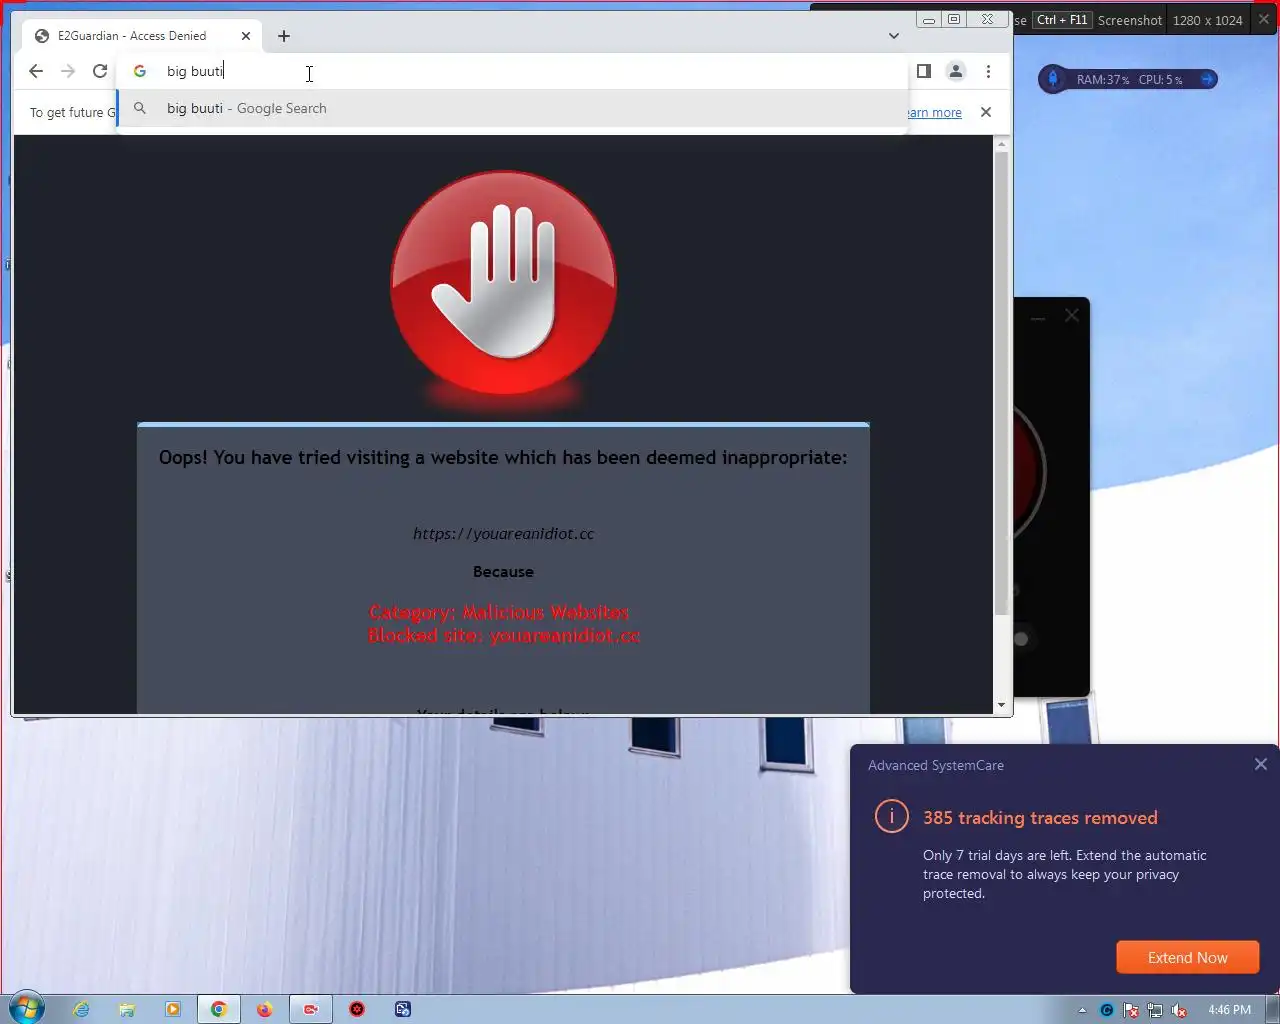Click the '385 tracking traces removed' heading
The width and height of the screenshot is (1280, 1024).
[x=1040, y=818]
